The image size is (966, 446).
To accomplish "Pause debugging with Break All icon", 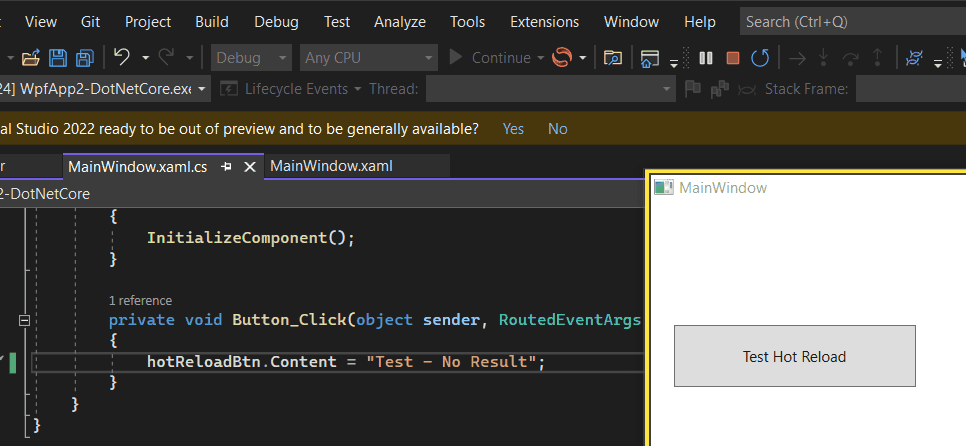I will [x=706, y=58].
